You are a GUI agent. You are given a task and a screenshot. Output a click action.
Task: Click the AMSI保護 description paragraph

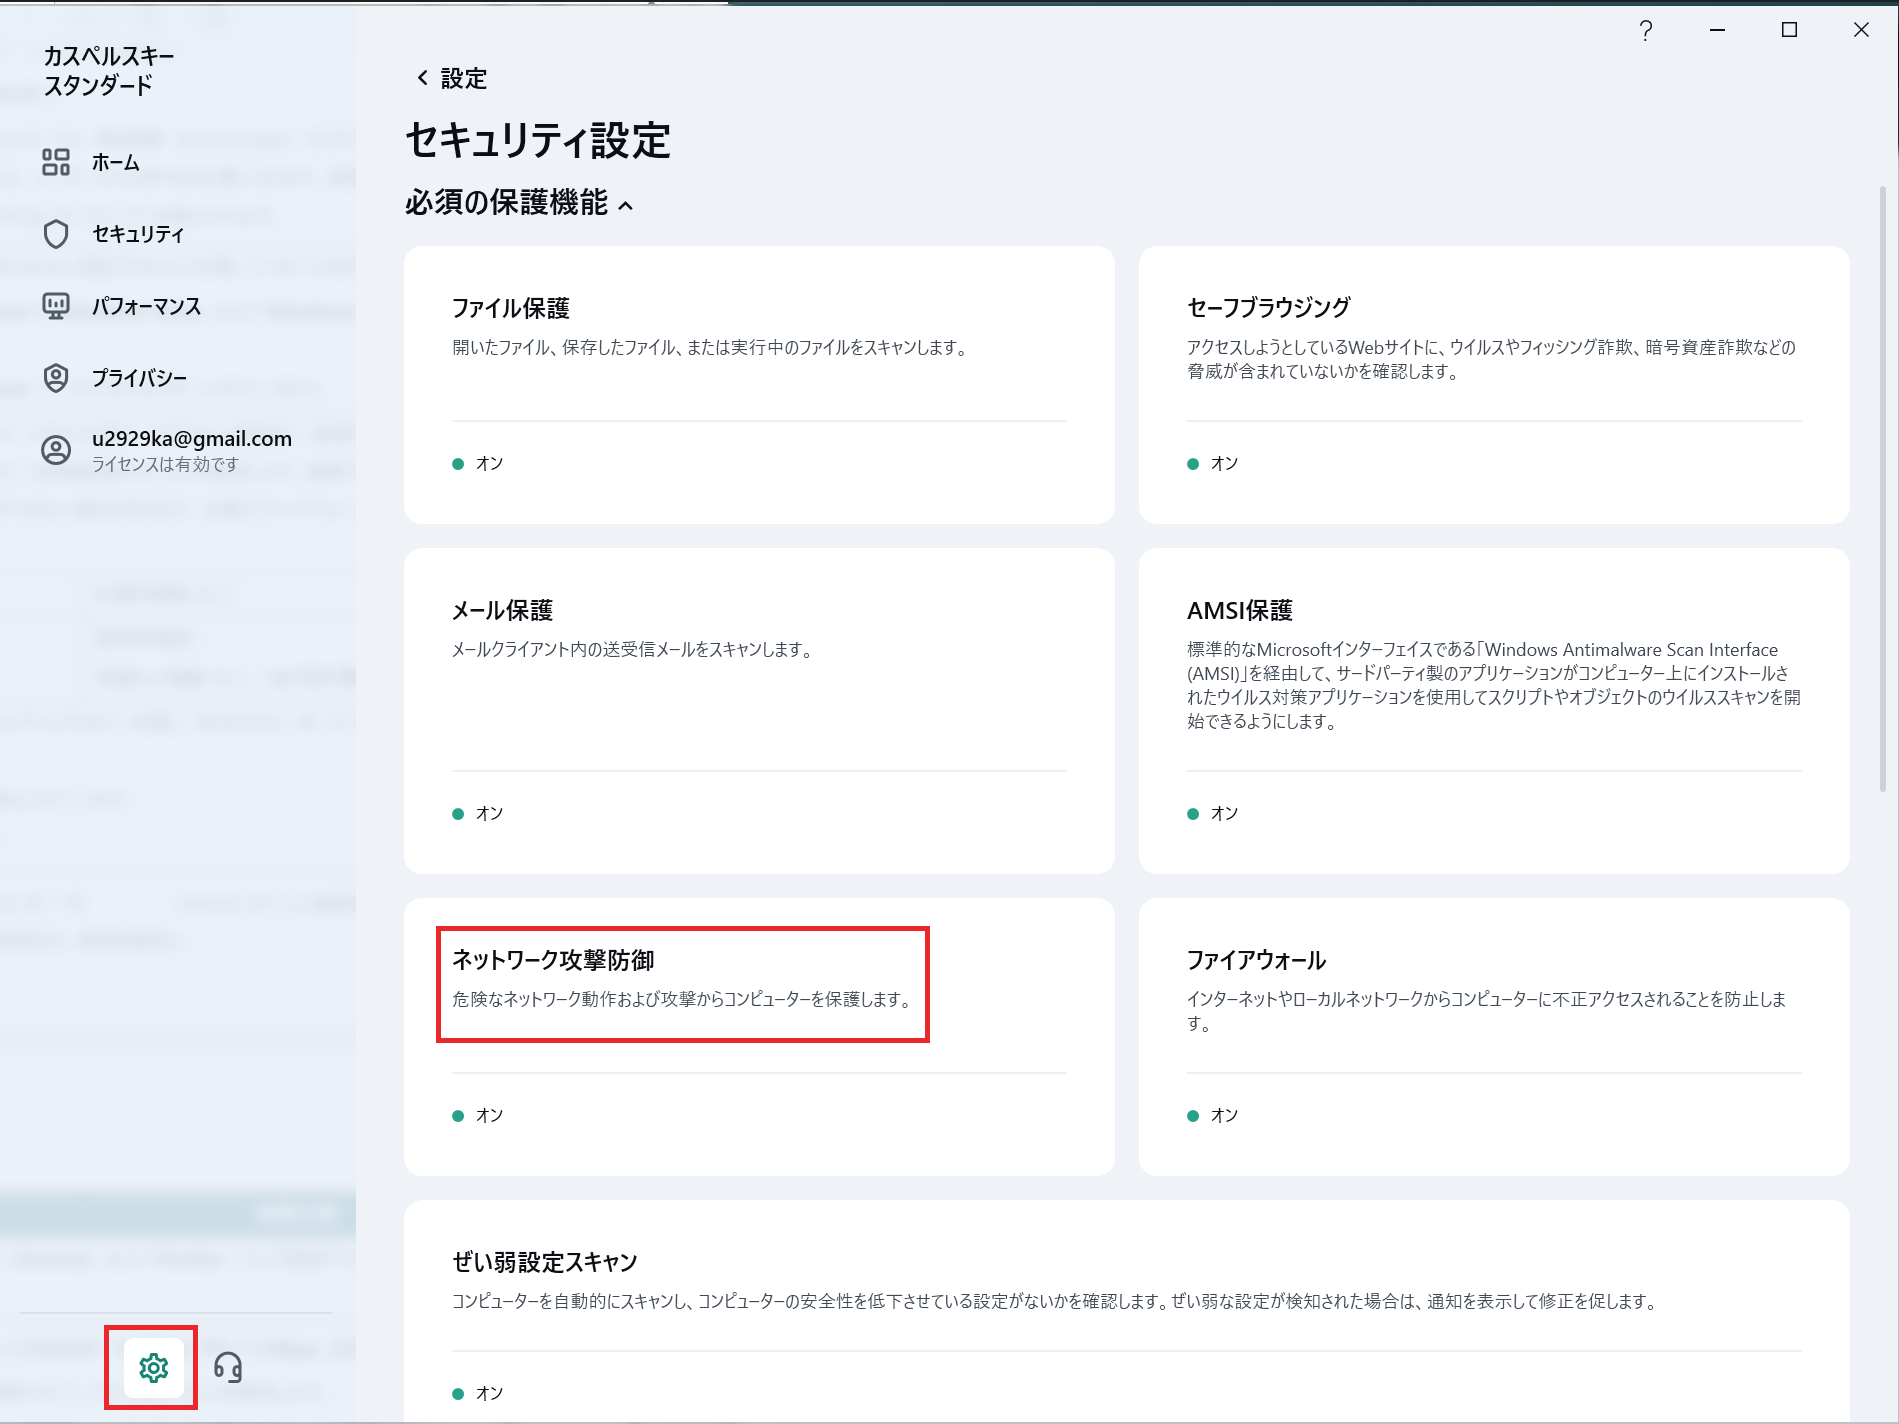pyautogui.click(x=1494, y=685)
